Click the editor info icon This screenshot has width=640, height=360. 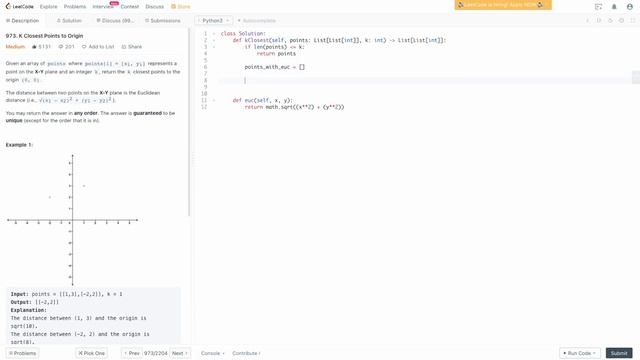pos(588,20)
